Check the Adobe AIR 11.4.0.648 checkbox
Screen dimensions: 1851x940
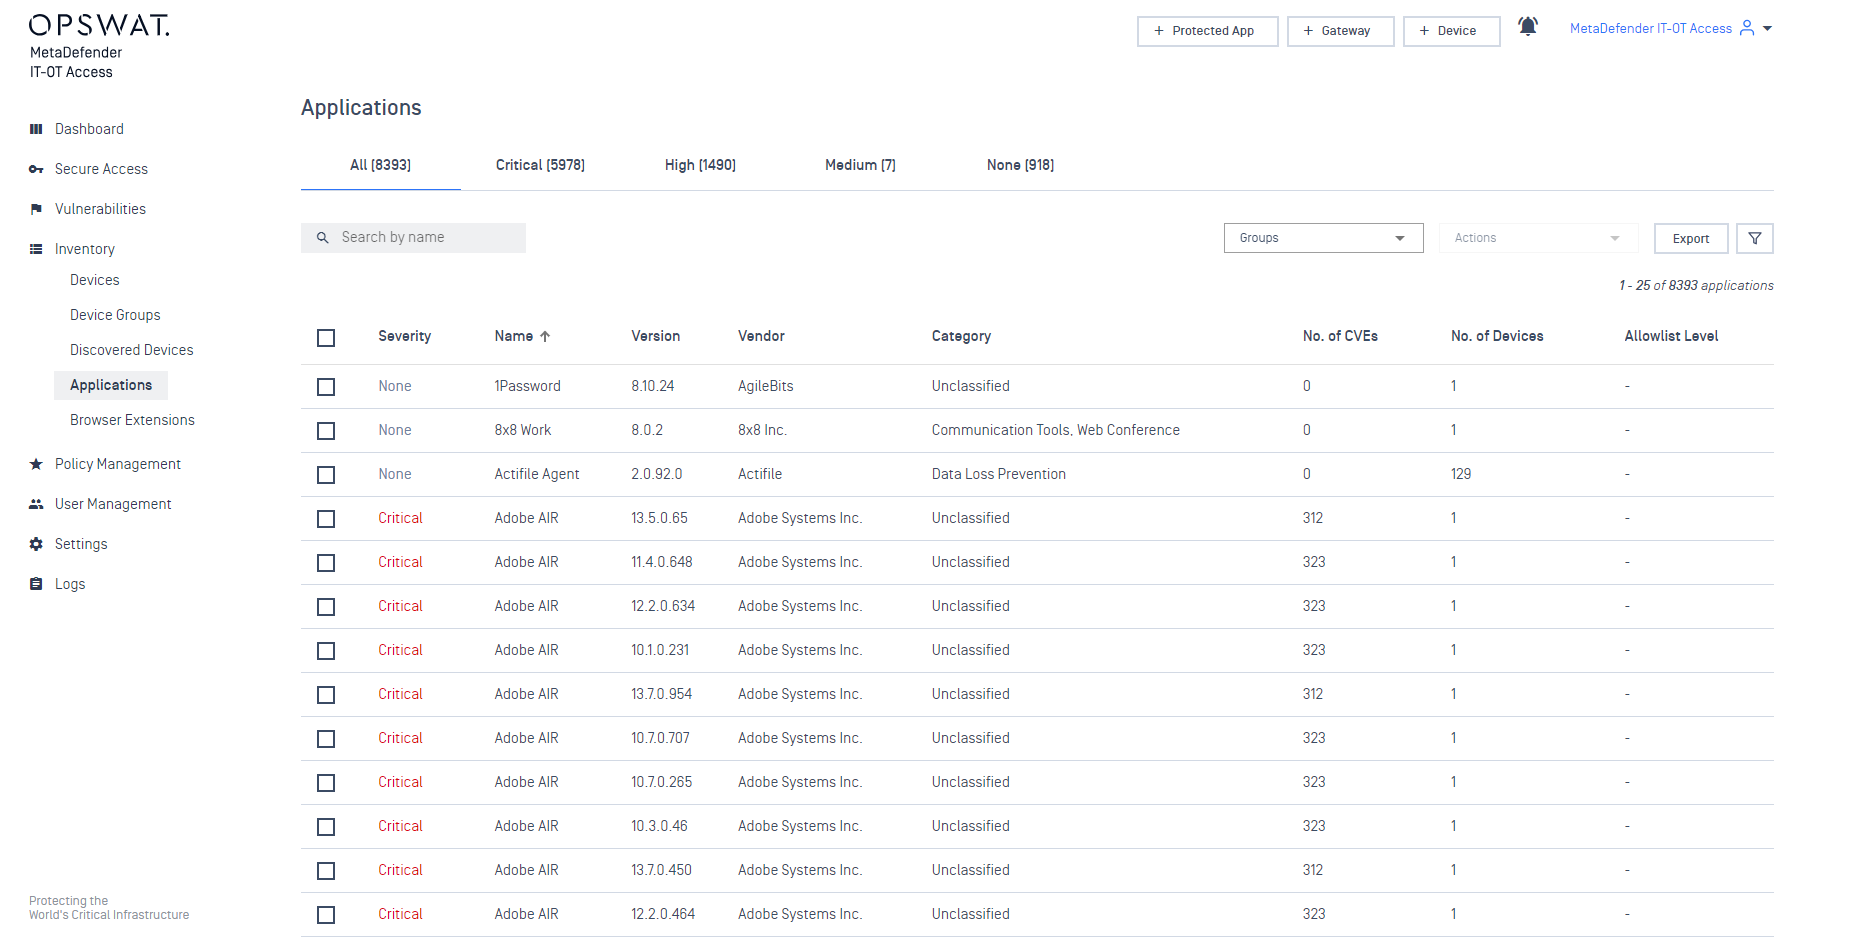(x=326, y=563)
